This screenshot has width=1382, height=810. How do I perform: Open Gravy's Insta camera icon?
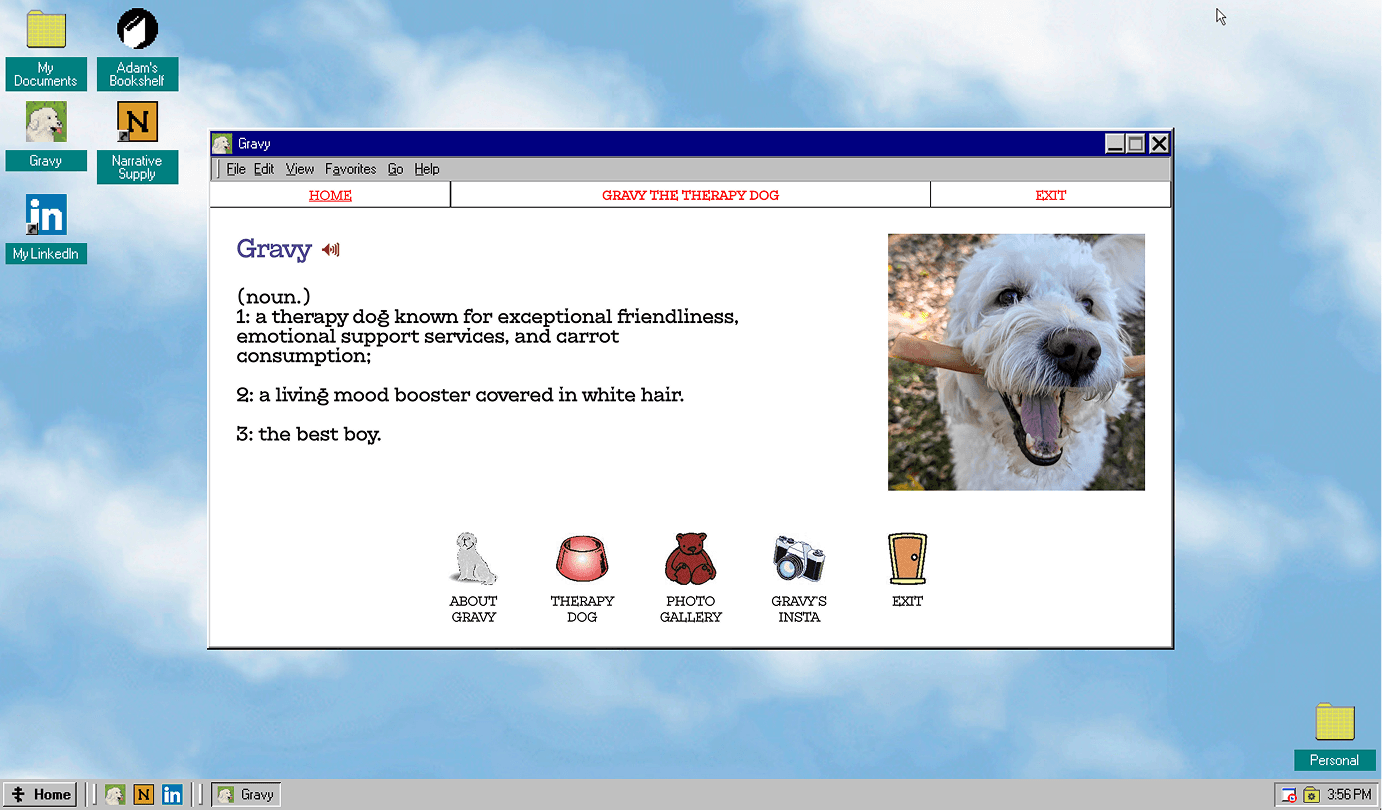799,558
